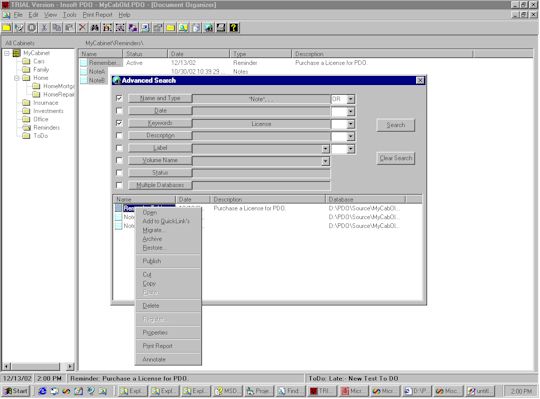Click the Name and Type button
The image size is (540, 399).
tap(160, 98)
